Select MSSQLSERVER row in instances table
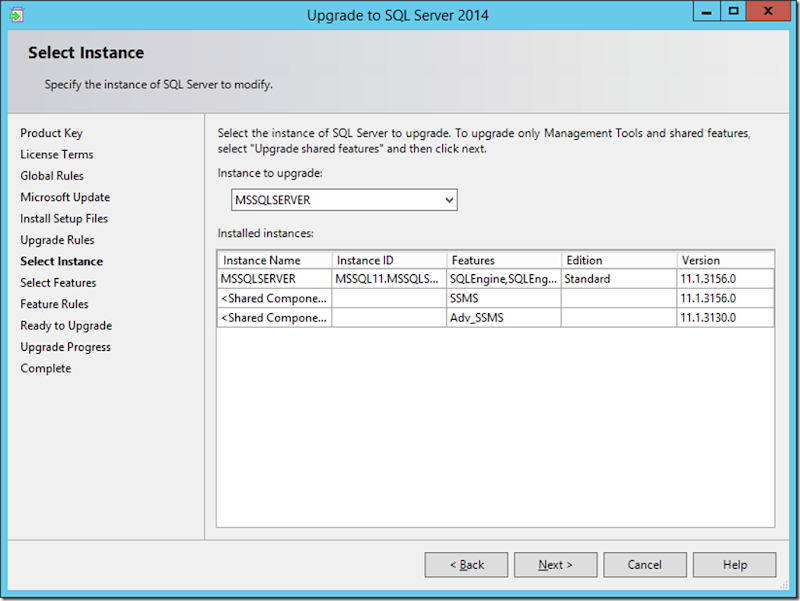Image resolution: width=800 pixels, height=601 pixels. tap(495, 279)
